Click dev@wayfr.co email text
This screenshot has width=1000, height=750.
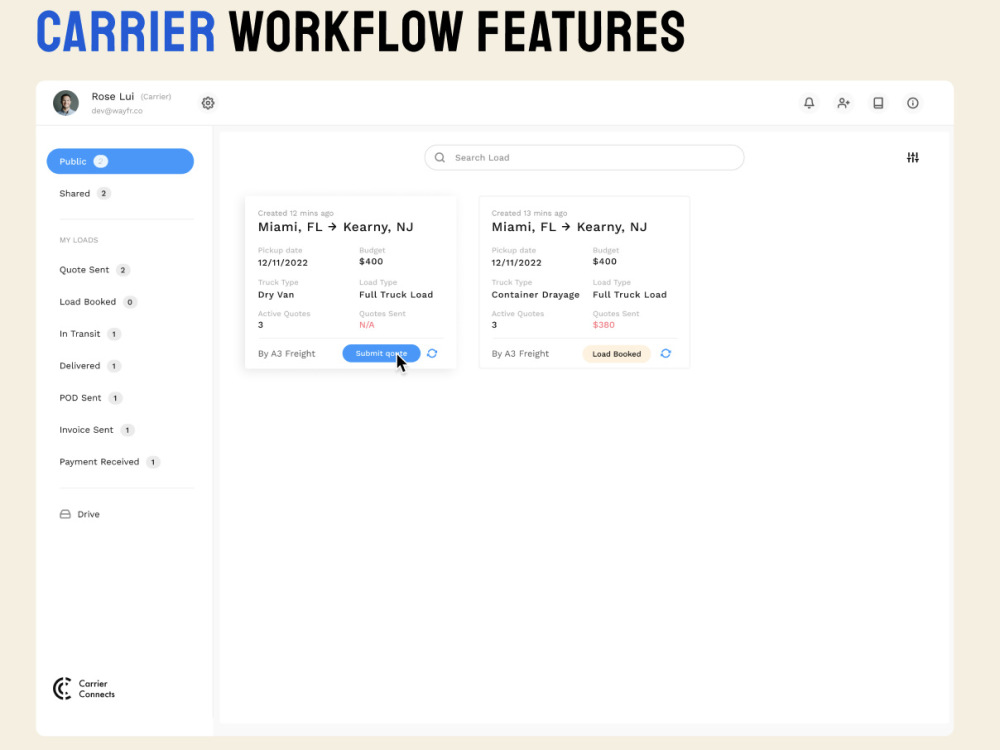click(x=117, y=111)
